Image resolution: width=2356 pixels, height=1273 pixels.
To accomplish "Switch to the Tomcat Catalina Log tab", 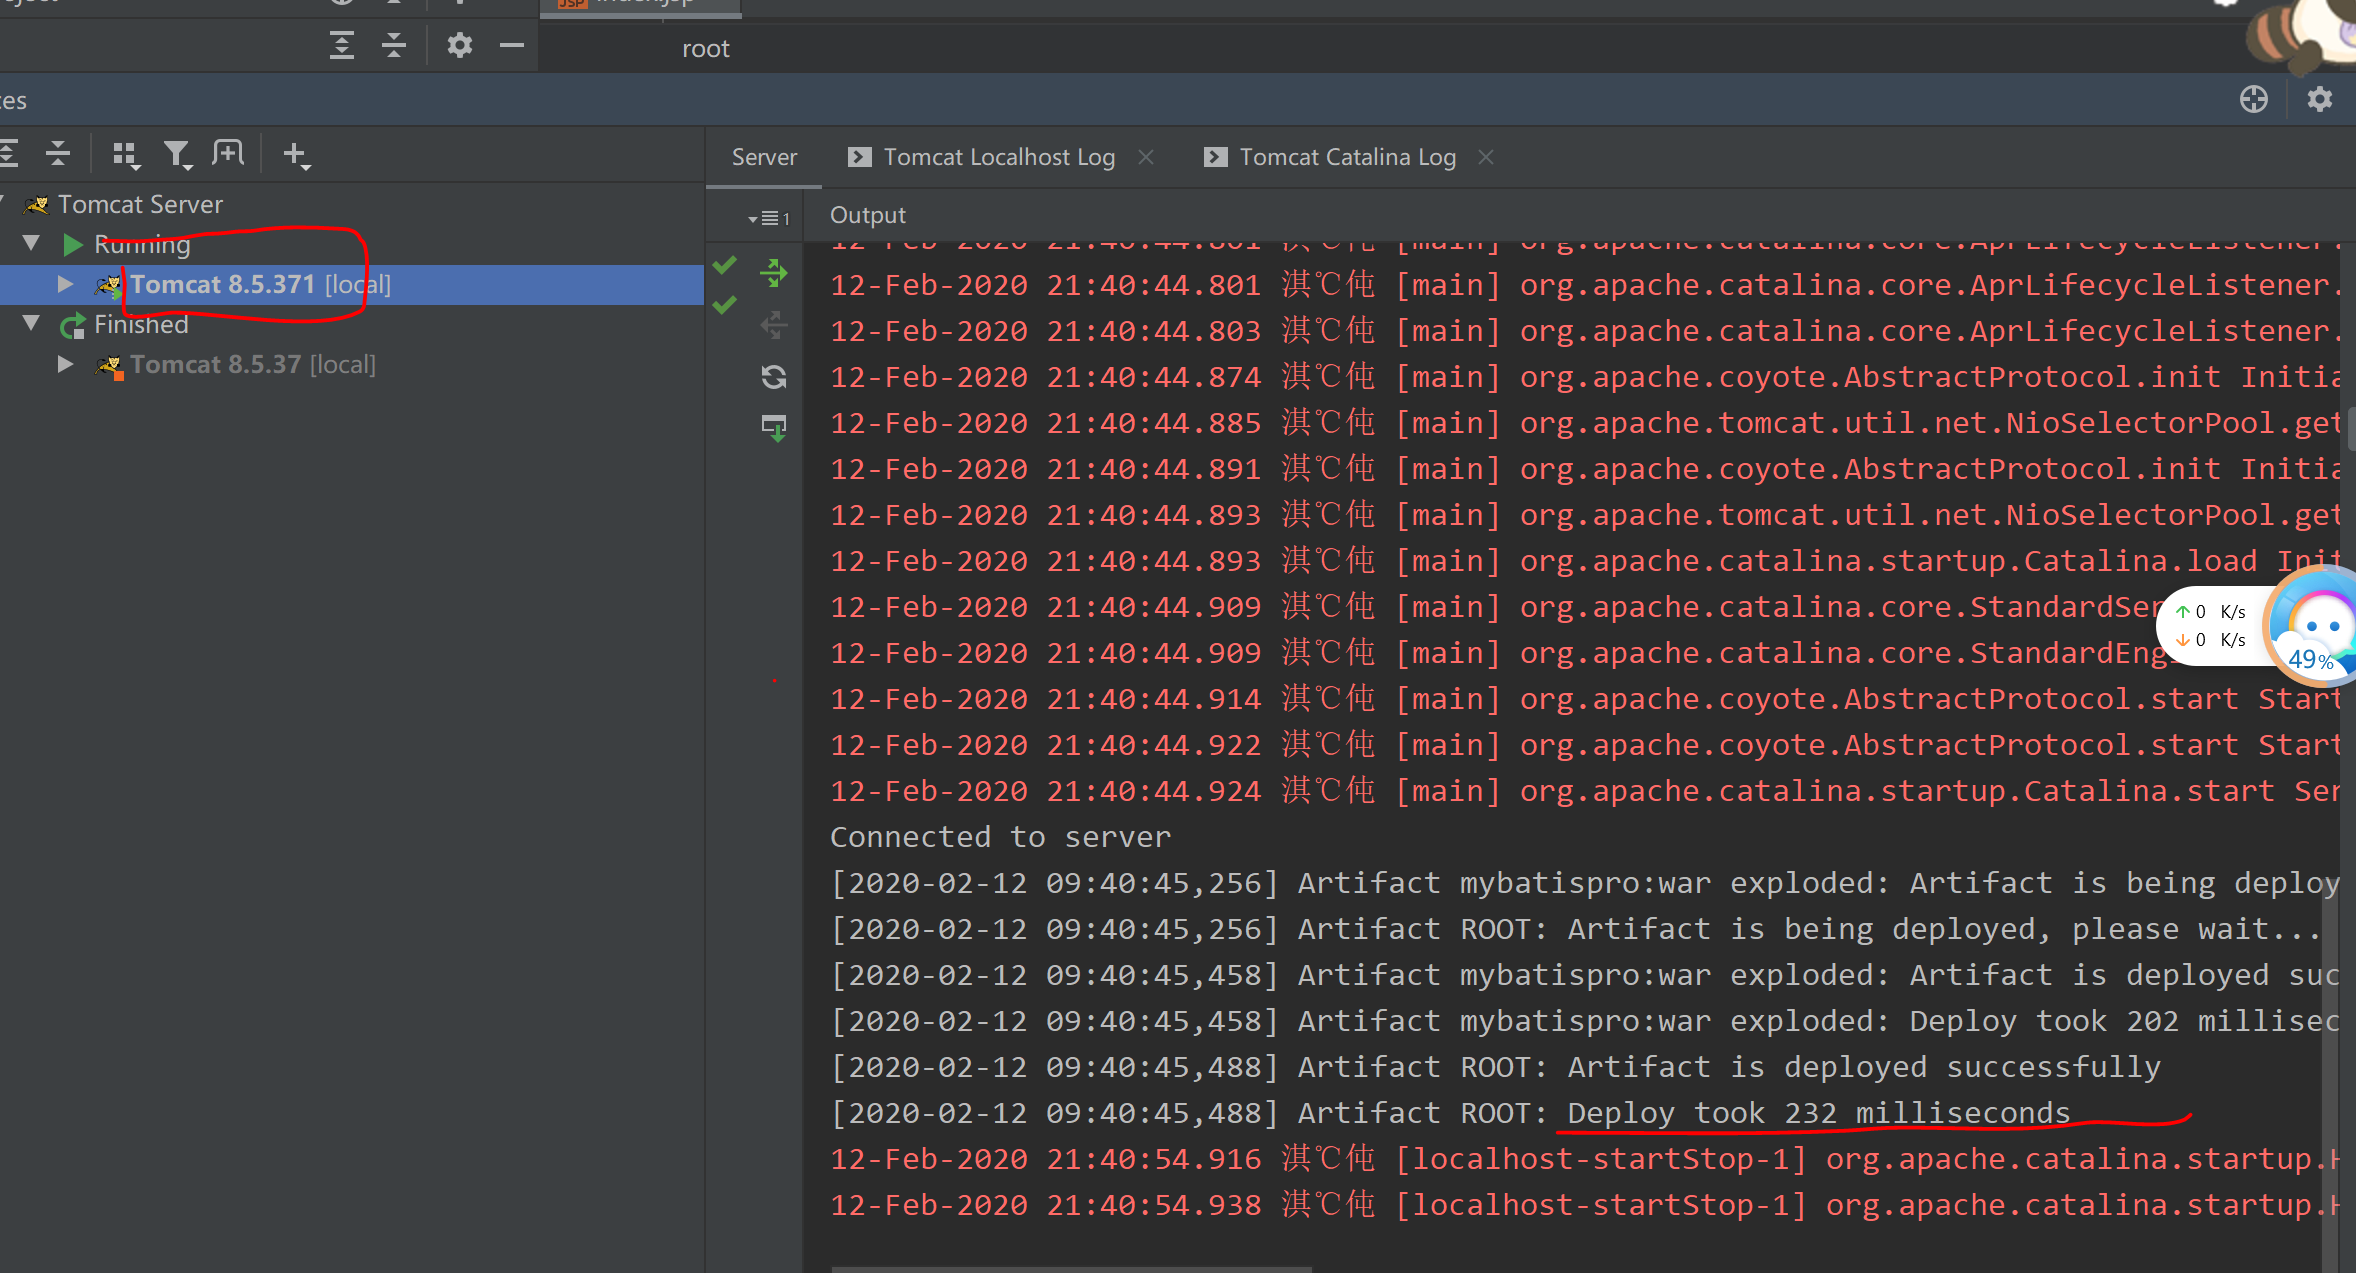I will pyautogui.click(x=1347, y=156).
